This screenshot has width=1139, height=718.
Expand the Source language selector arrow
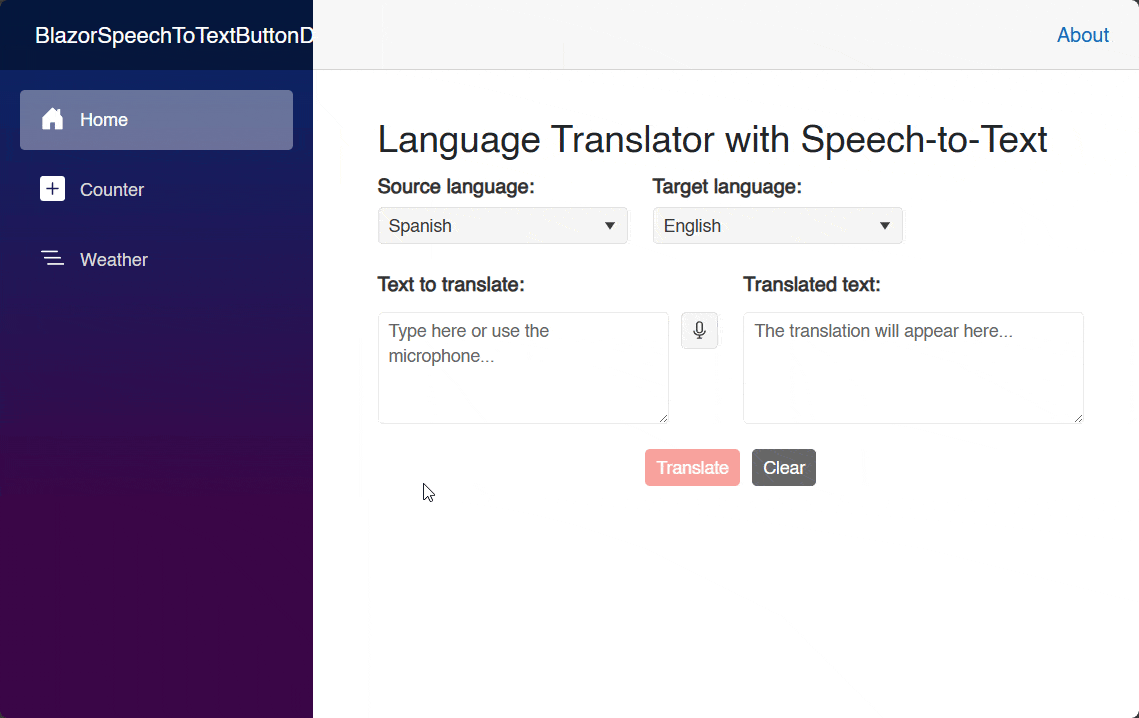coord(610,225)
